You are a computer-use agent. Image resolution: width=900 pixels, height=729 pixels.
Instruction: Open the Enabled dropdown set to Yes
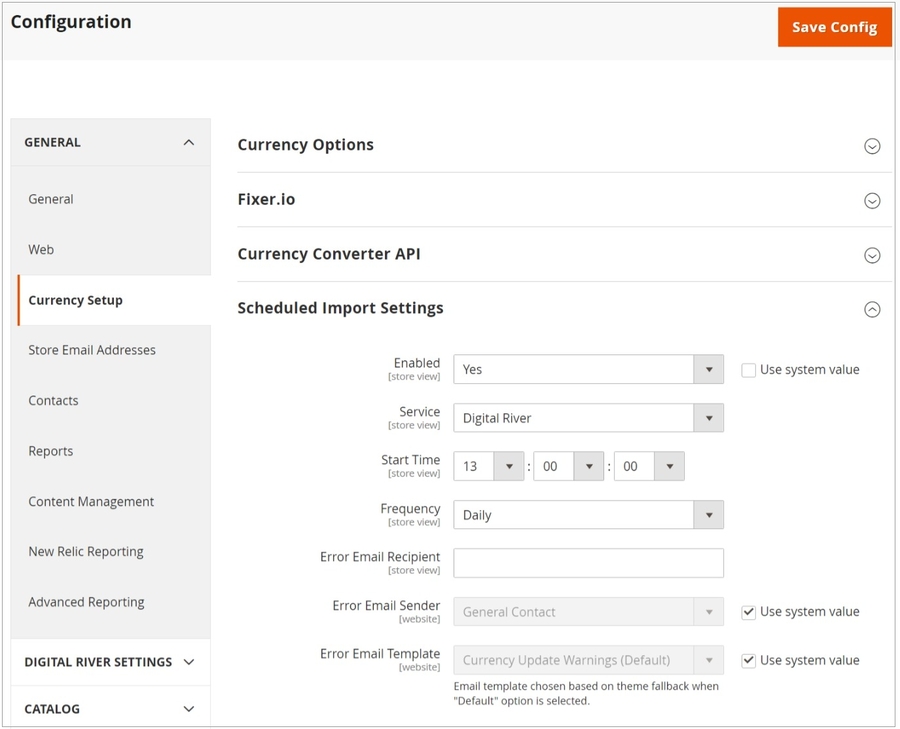tap(588, 370)
